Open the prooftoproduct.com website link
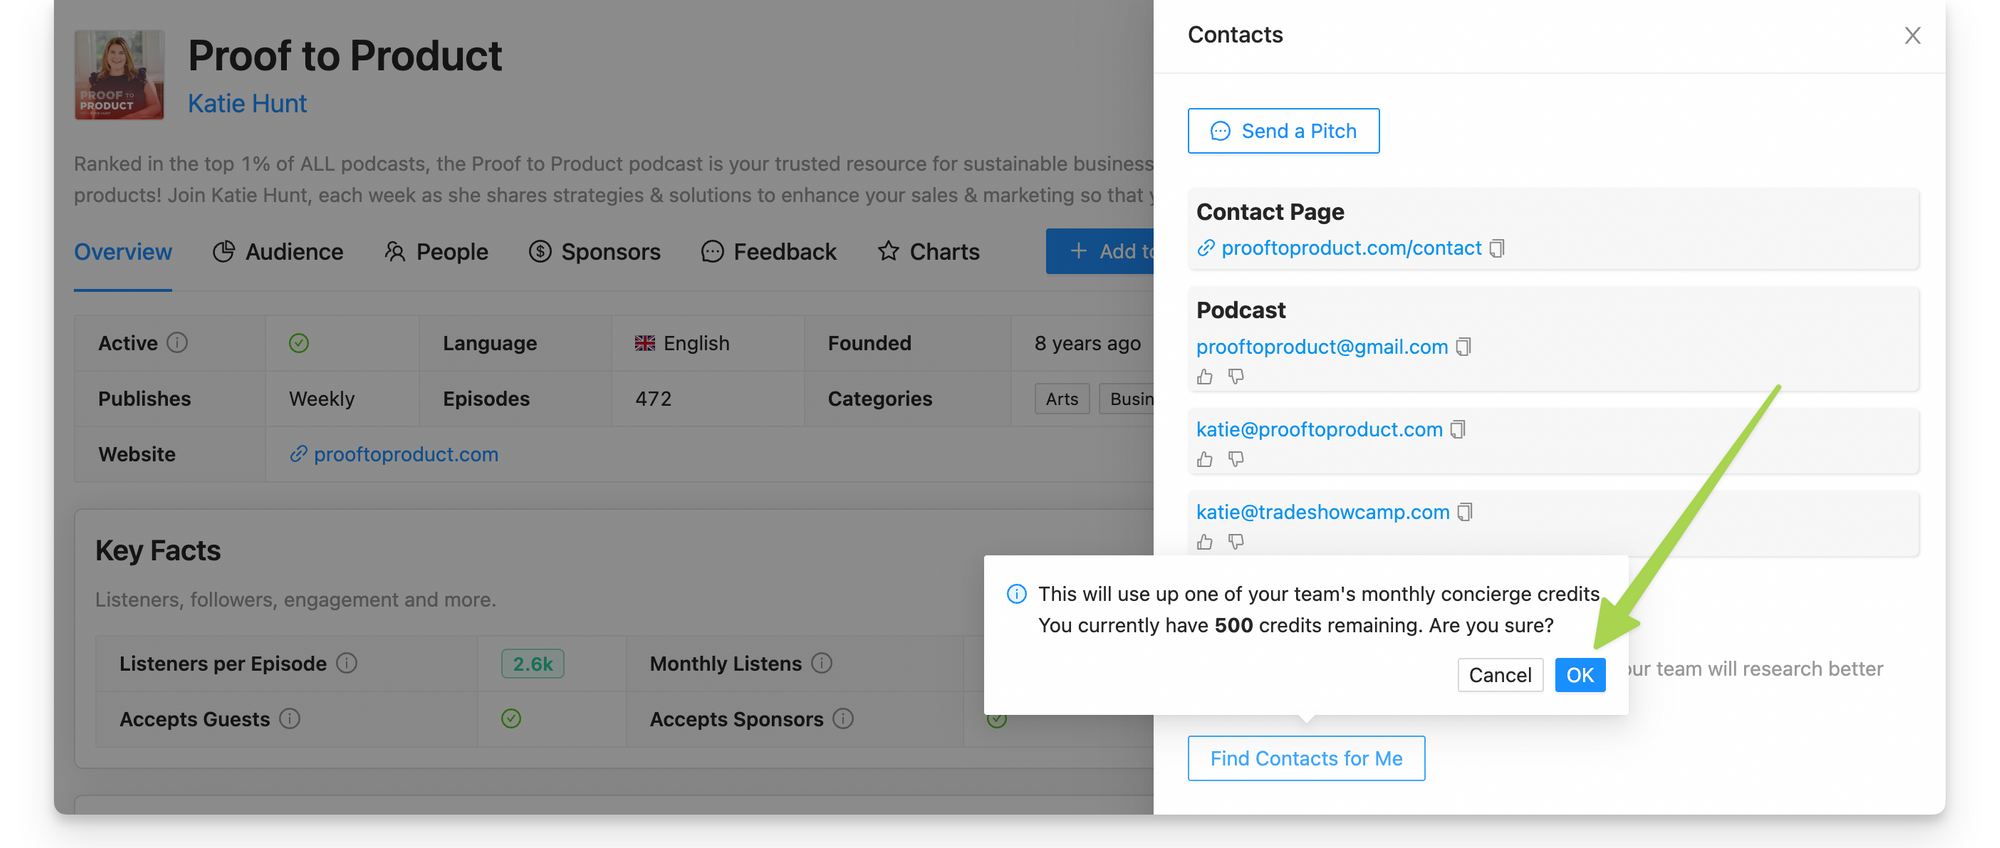2000x848 pixels. tap(406, 454)
